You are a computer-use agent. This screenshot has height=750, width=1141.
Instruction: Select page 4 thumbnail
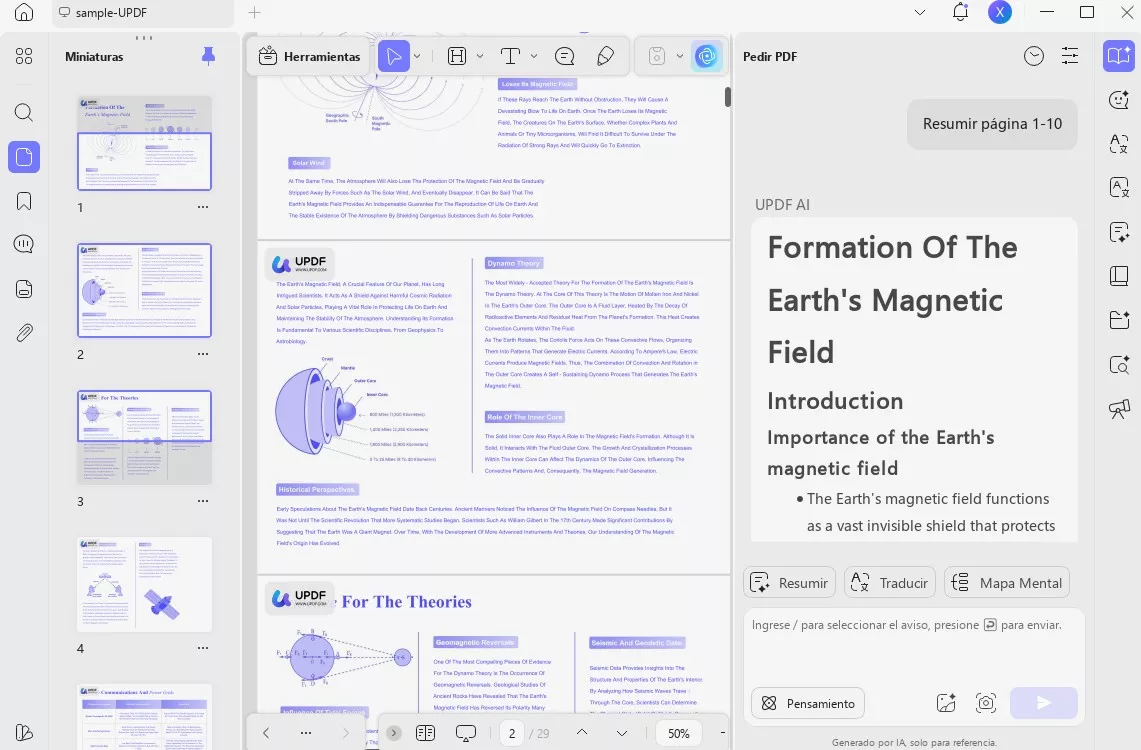[x=144, y=584]
